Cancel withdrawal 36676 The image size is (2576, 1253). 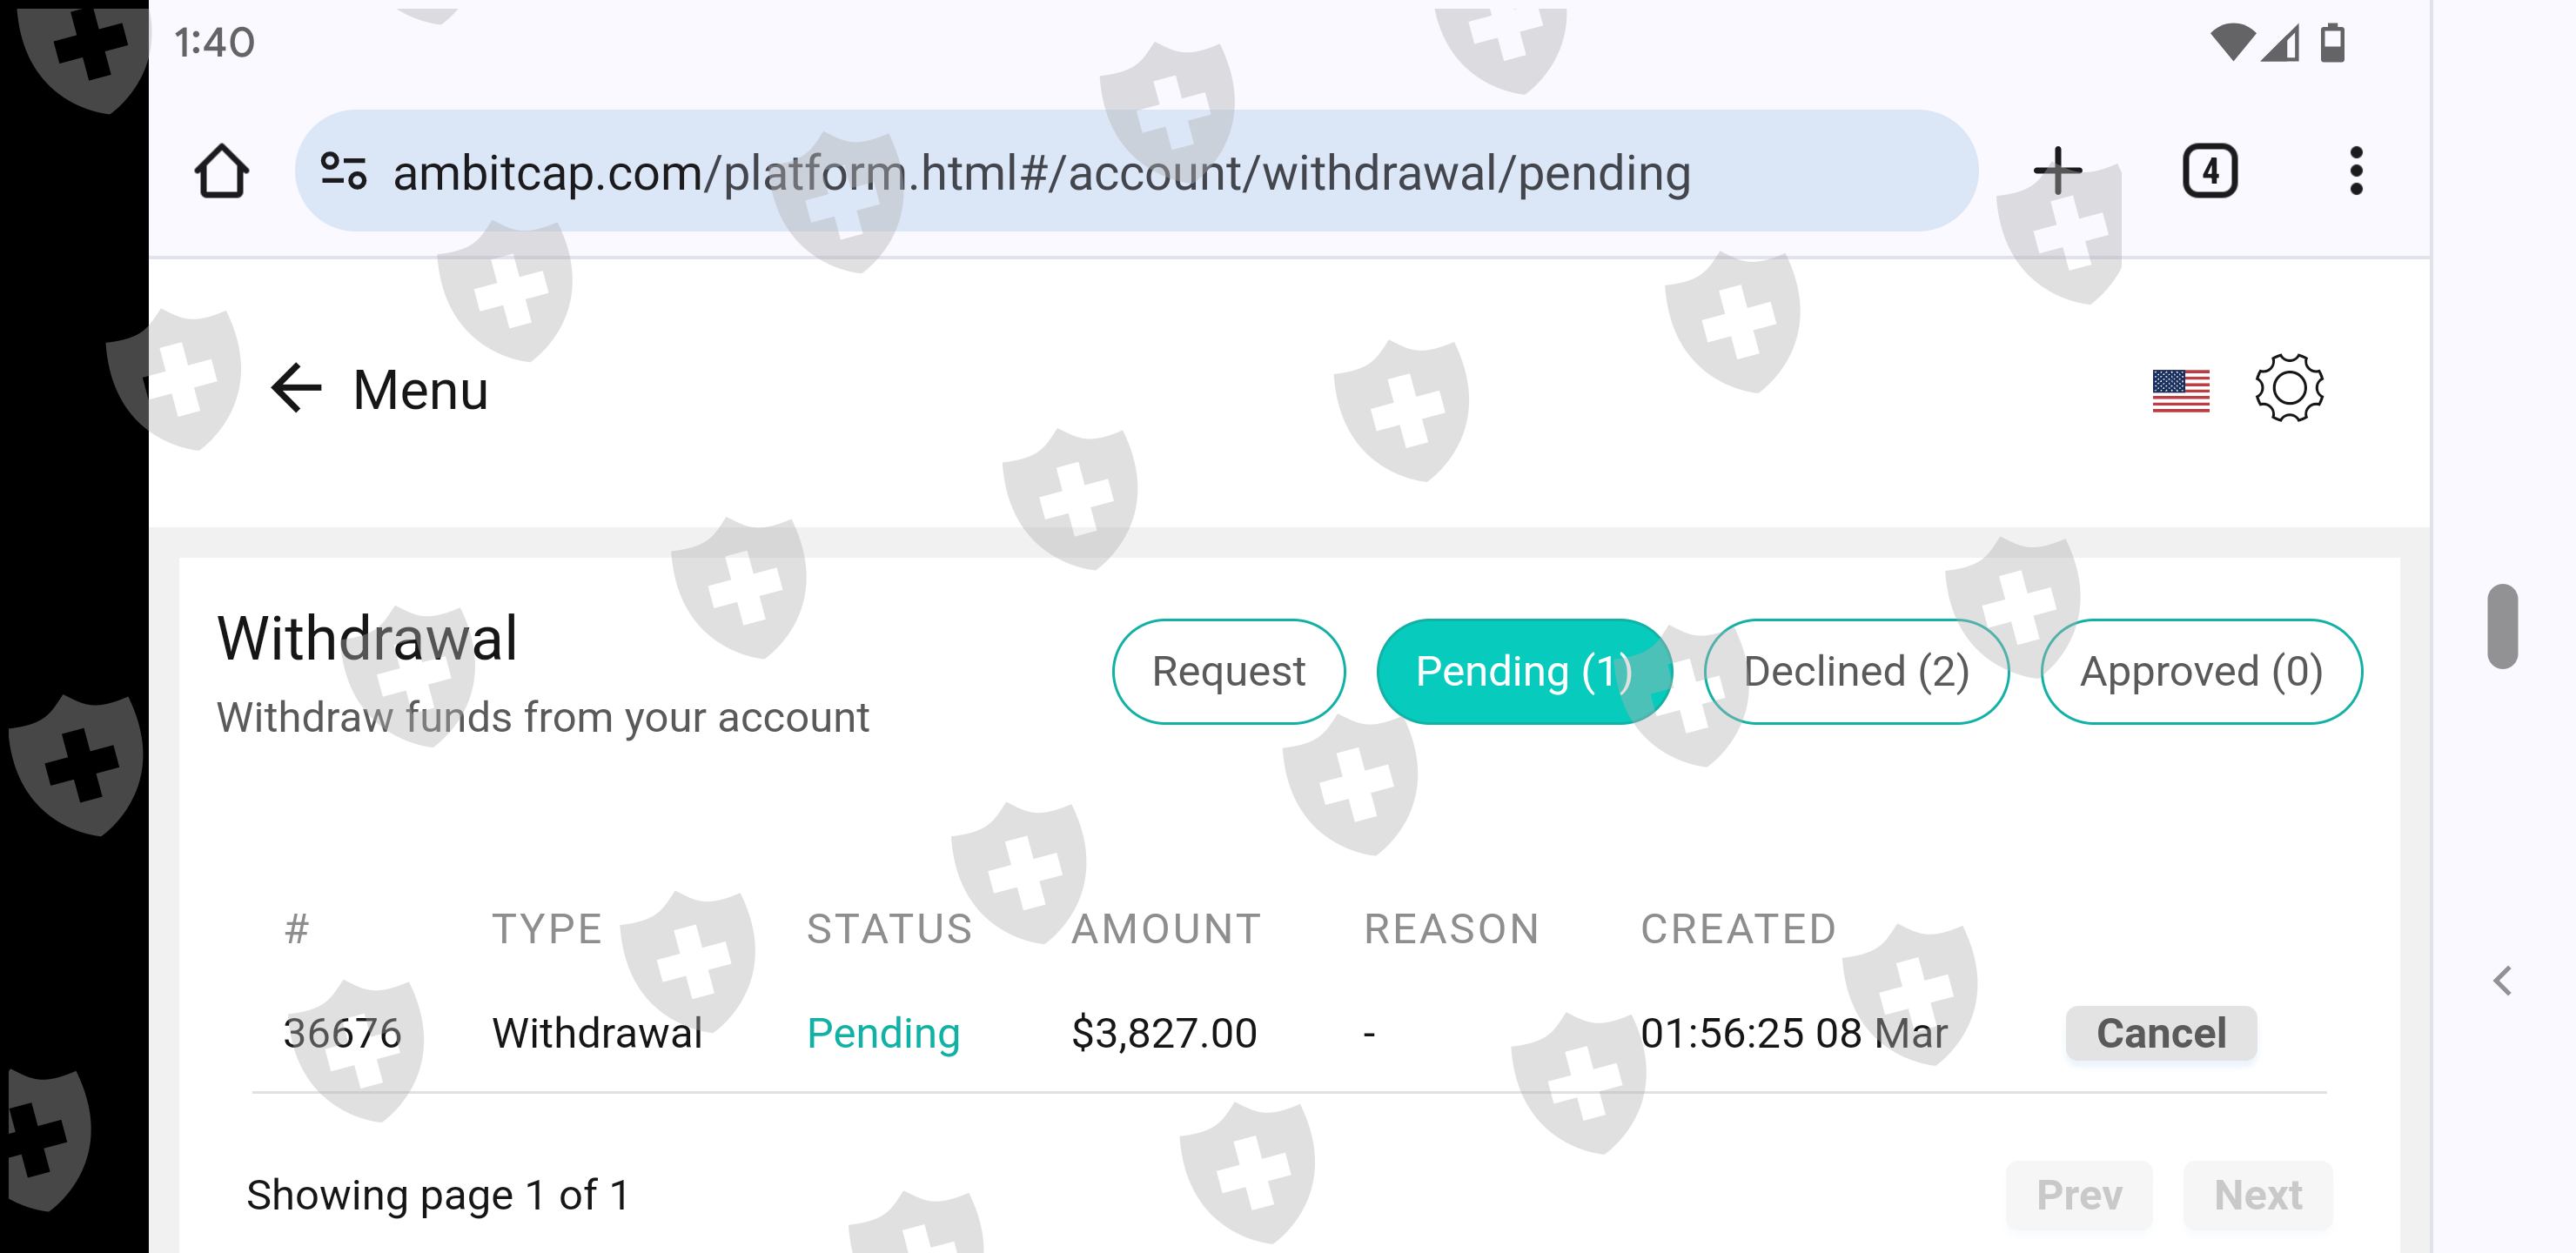2161,1033
